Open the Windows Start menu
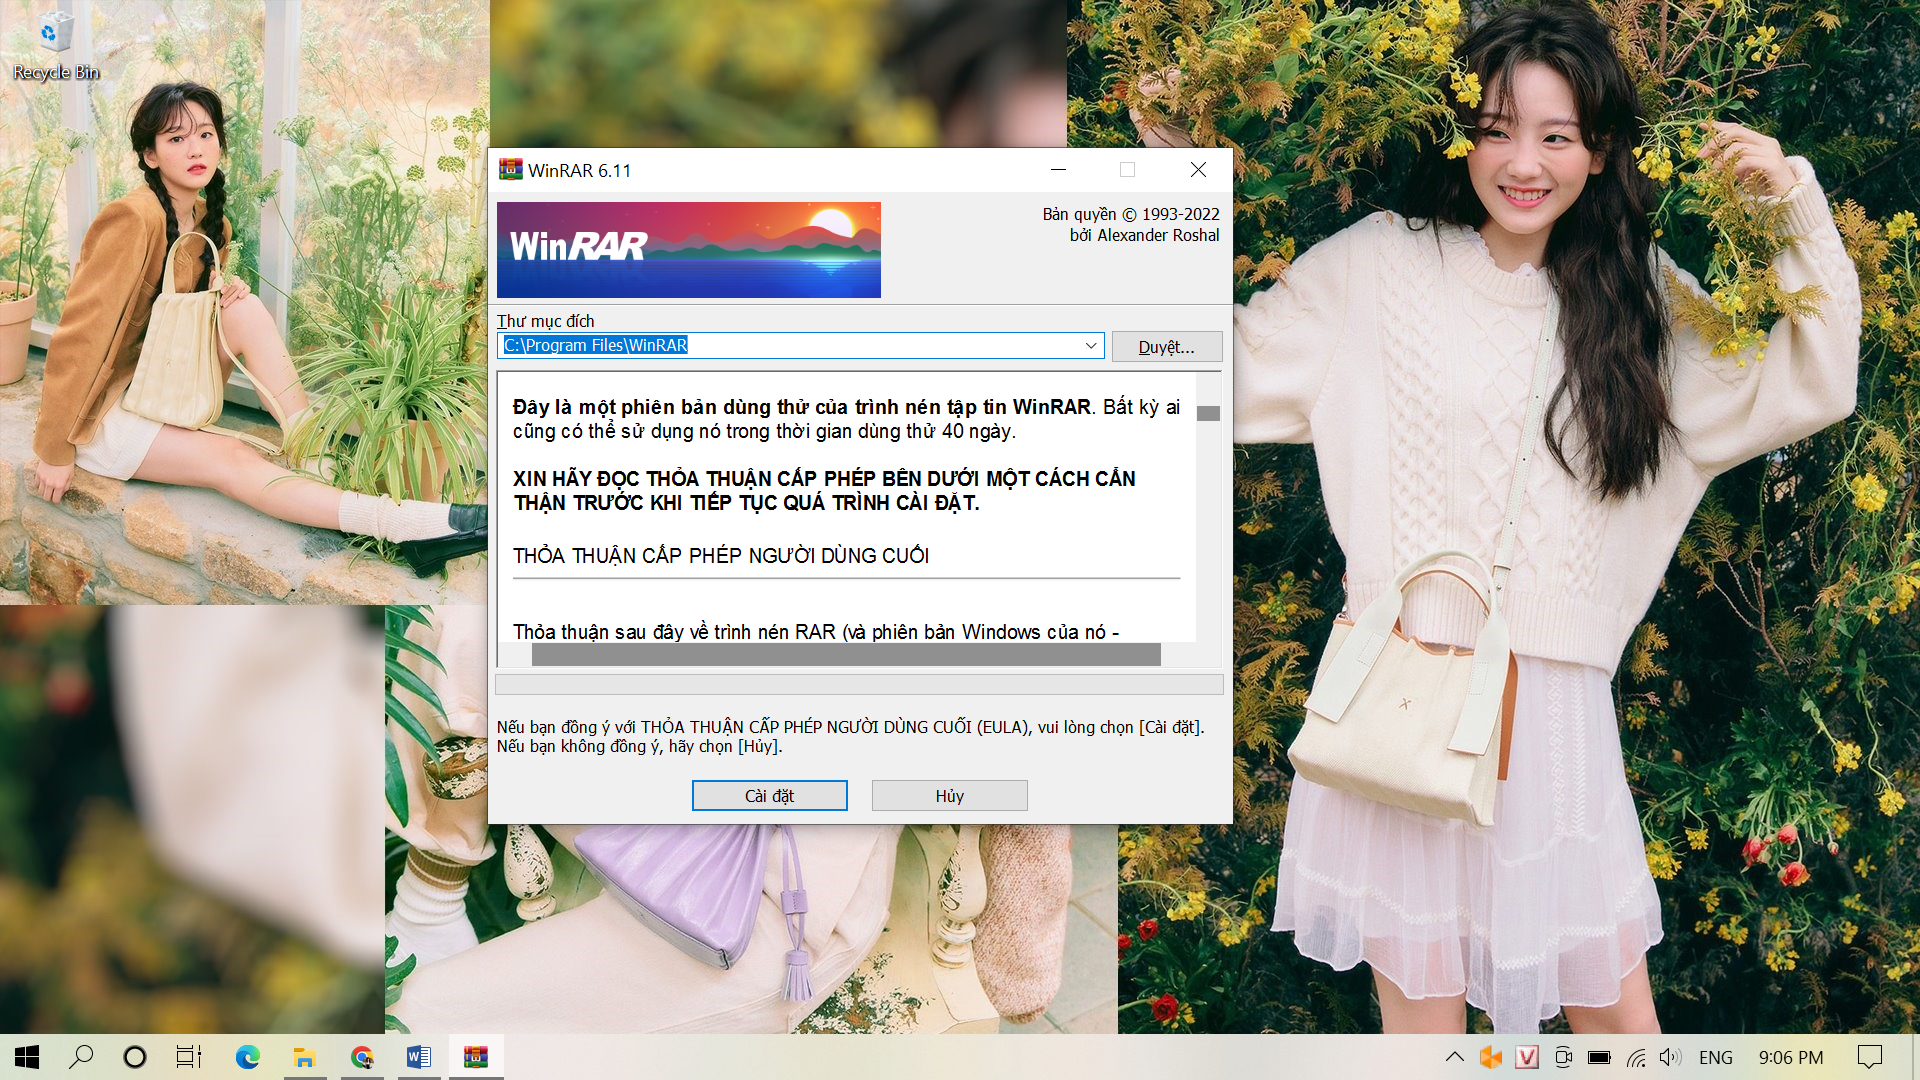Viewport: 1920px width, 1080px height. point(27,1057)
